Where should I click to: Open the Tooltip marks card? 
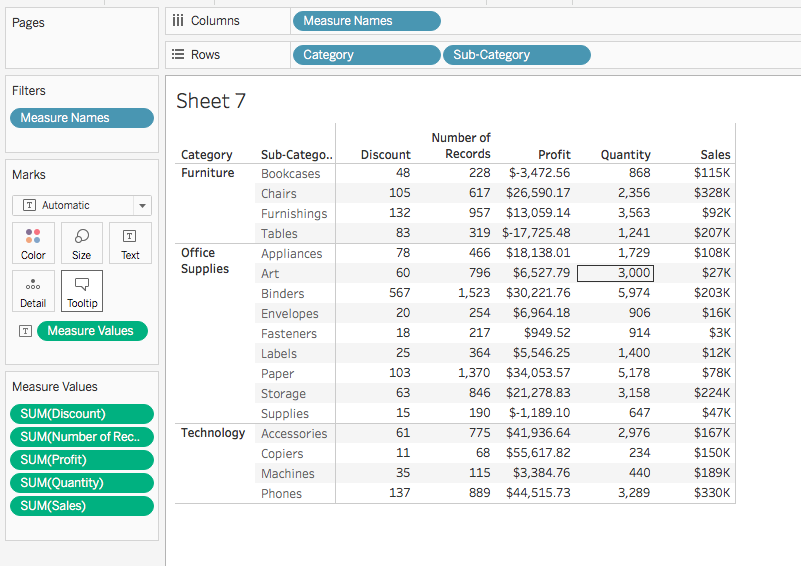click(82, 291)
